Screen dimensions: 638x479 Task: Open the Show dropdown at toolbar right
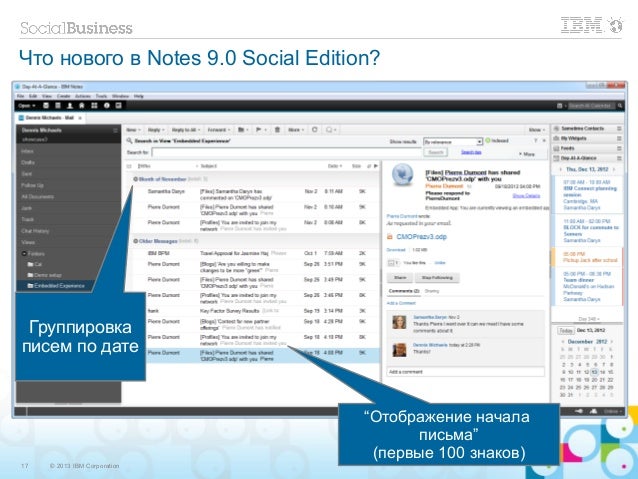pos(537,130)
